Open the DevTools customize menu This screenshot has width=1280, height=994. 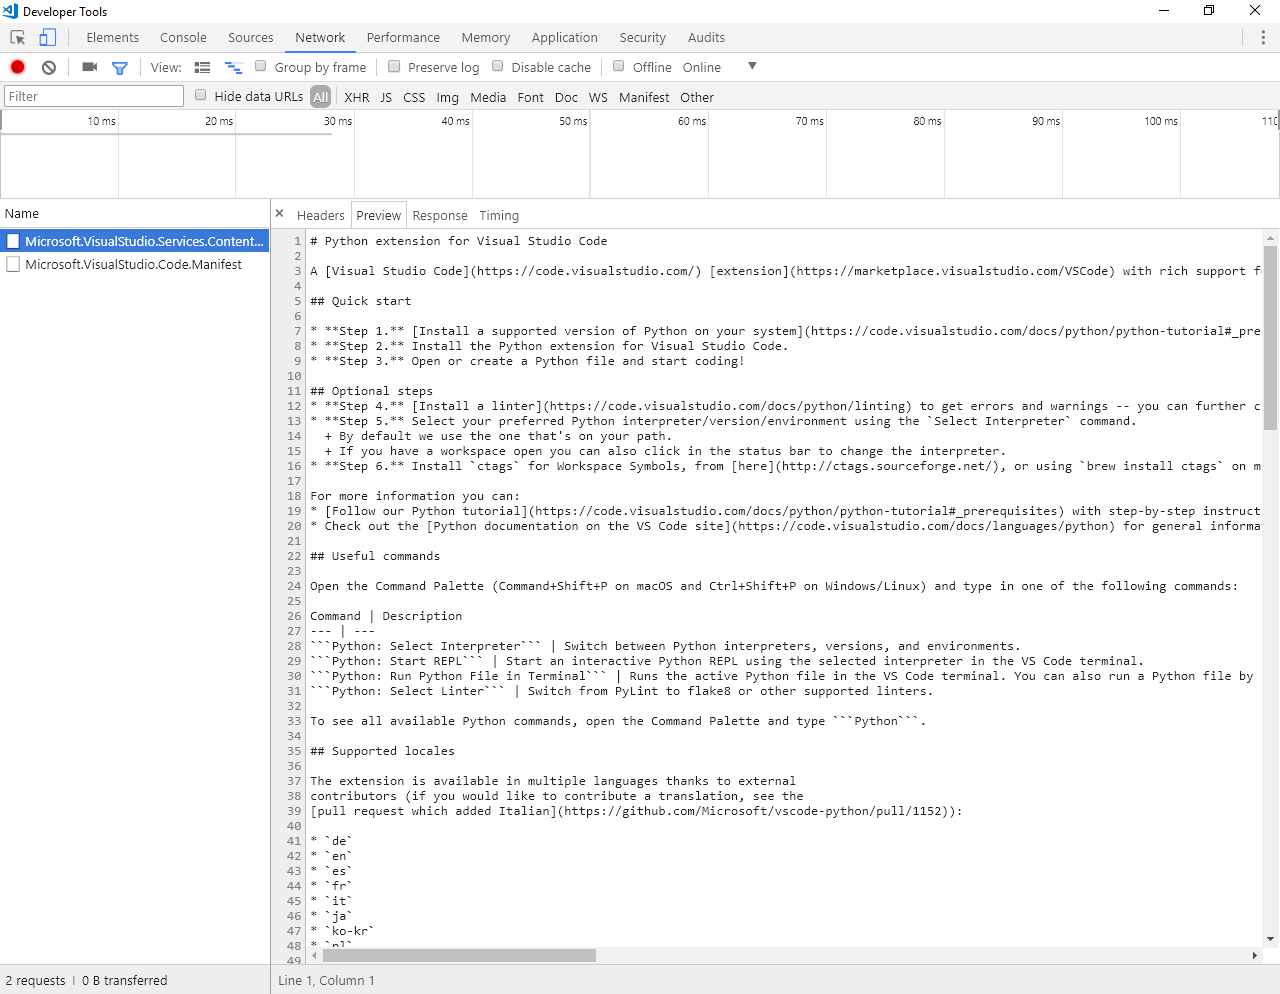point(1263,37)
